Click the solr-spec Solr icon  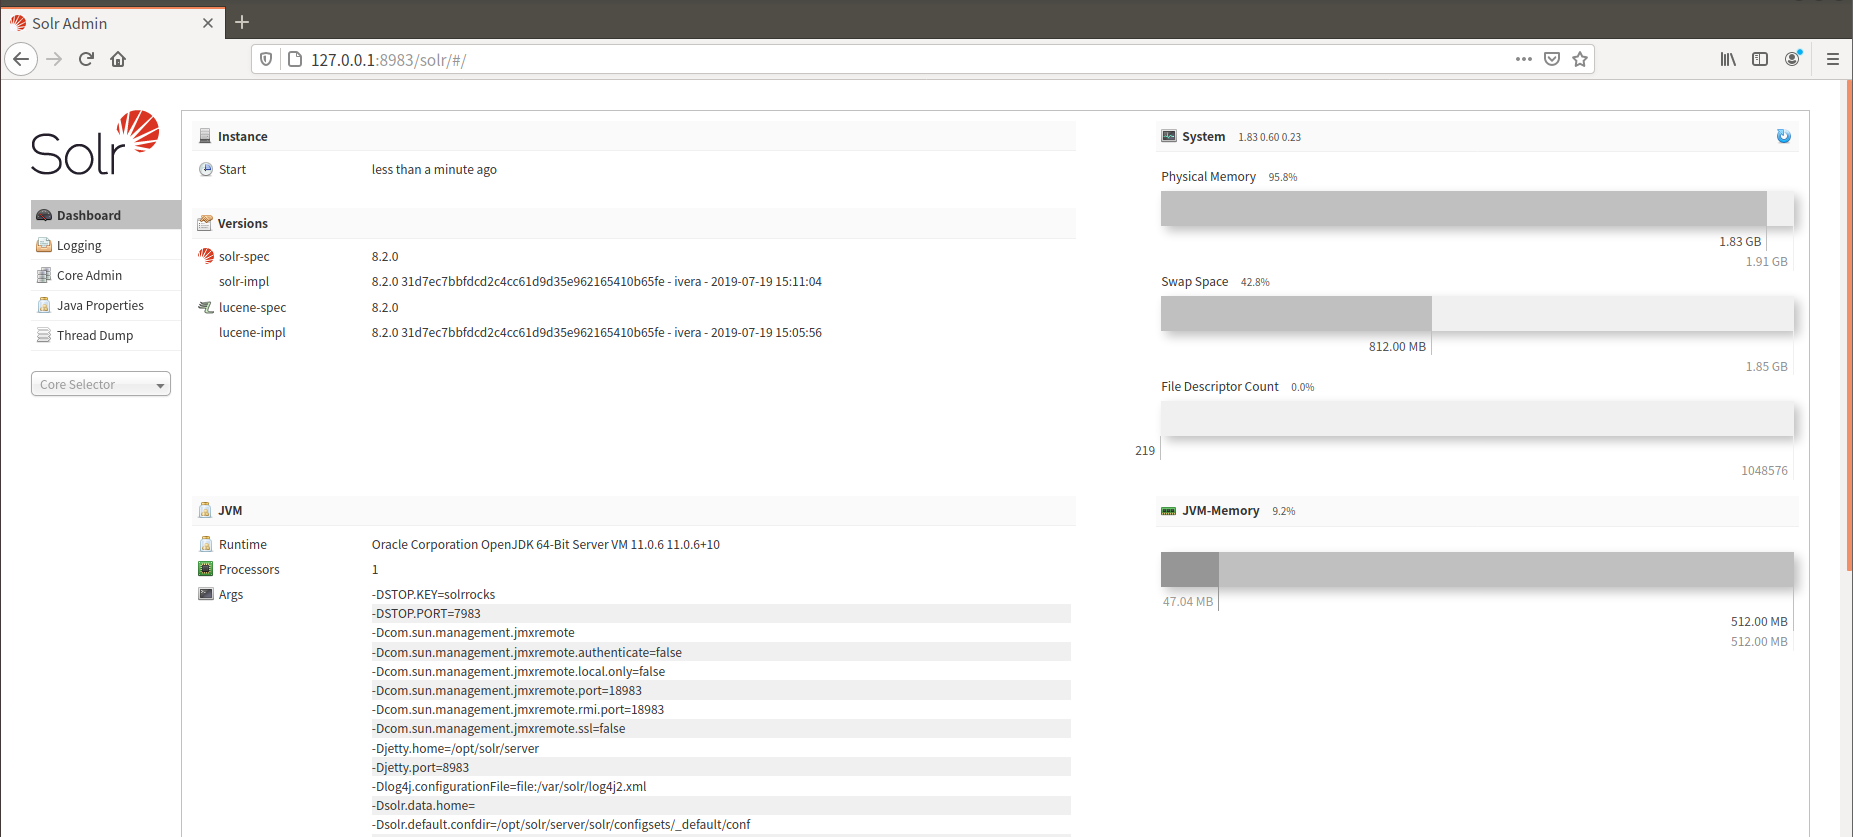pyautogui.click(x=206, y=256)
